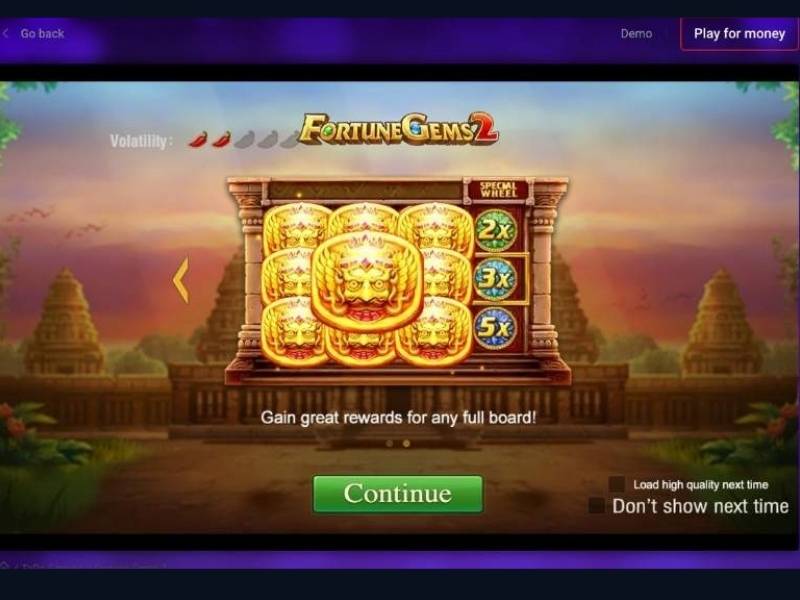
Task: Click the 5x multiplier gem icon
Action: pos(495,328)
